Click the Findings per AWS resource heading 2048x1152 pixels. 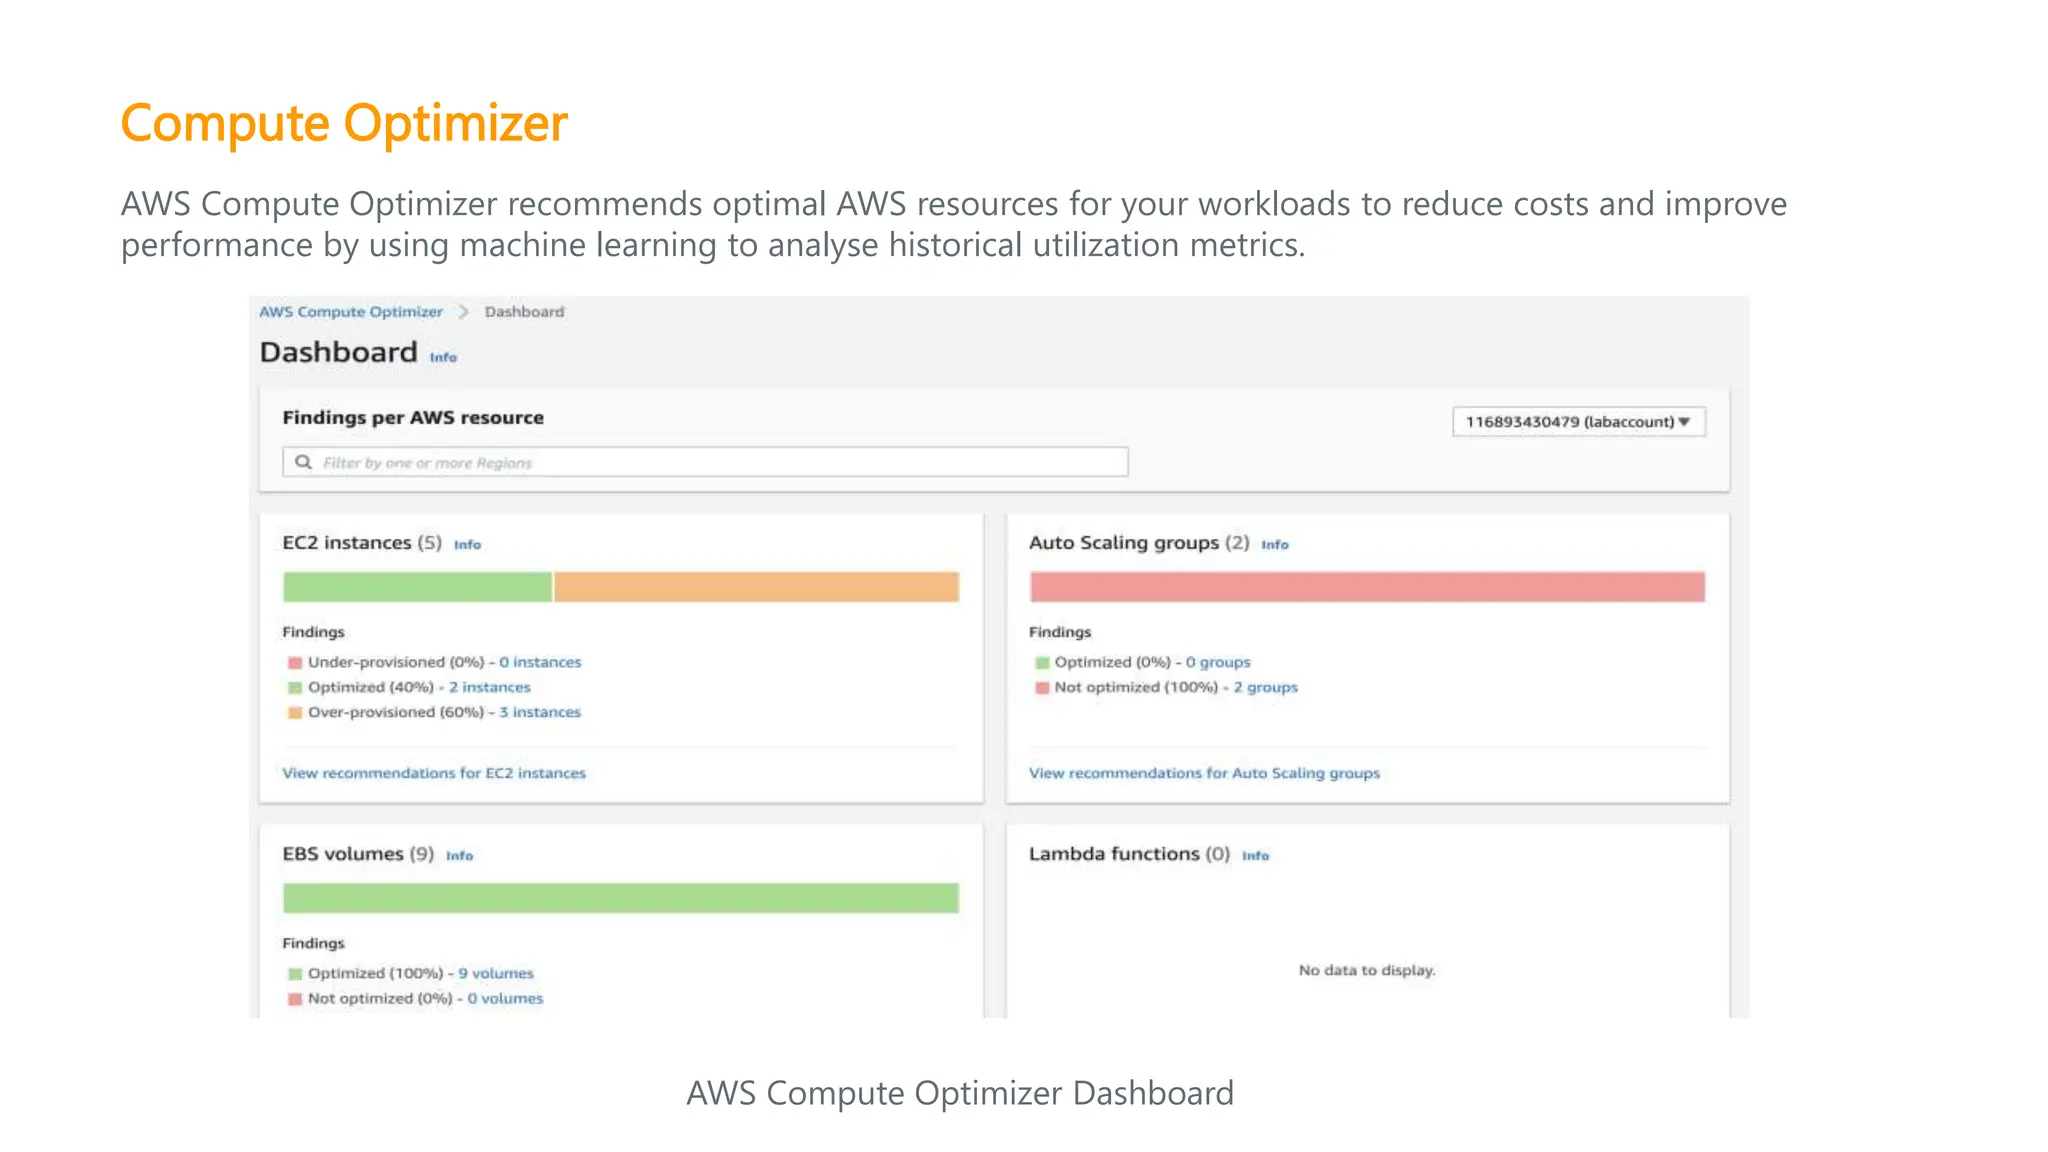413,418
